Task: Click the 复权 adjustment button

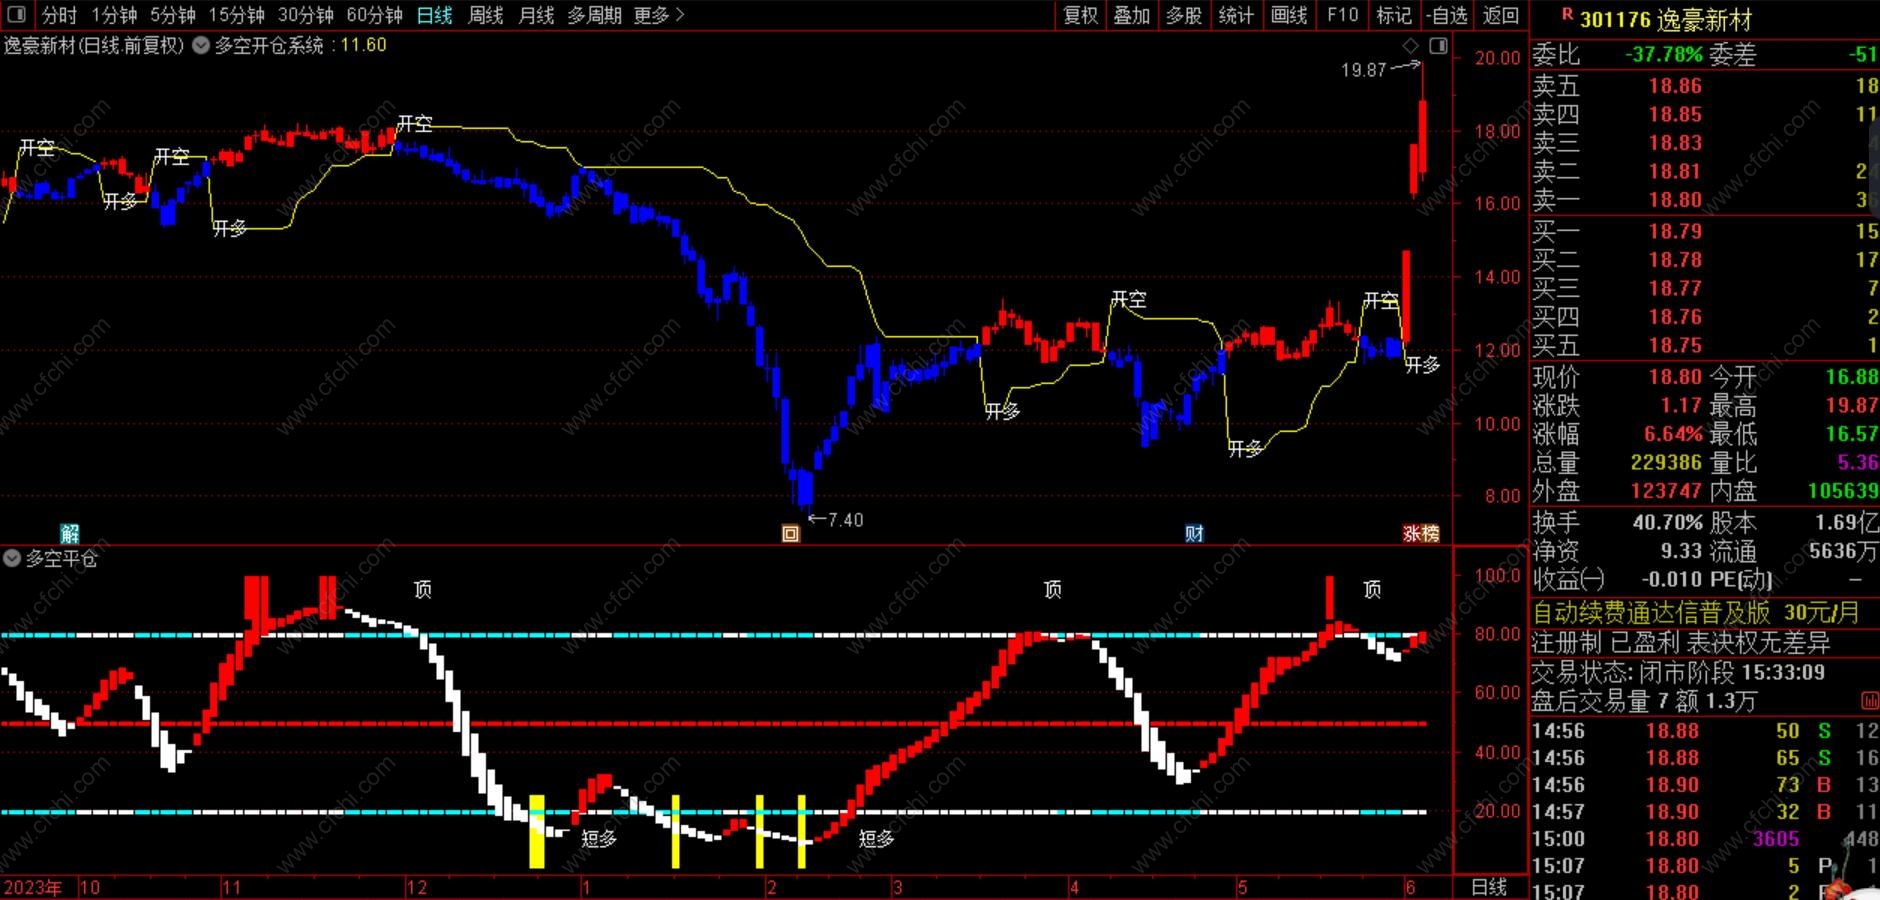Action: tap(1080, 15)
